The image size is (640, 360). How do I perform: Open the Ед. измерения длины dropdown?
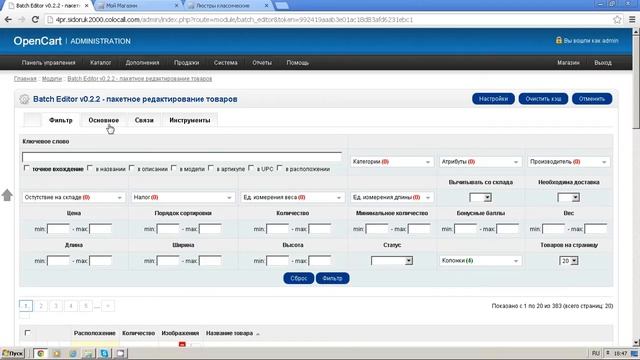click(391, 197)
